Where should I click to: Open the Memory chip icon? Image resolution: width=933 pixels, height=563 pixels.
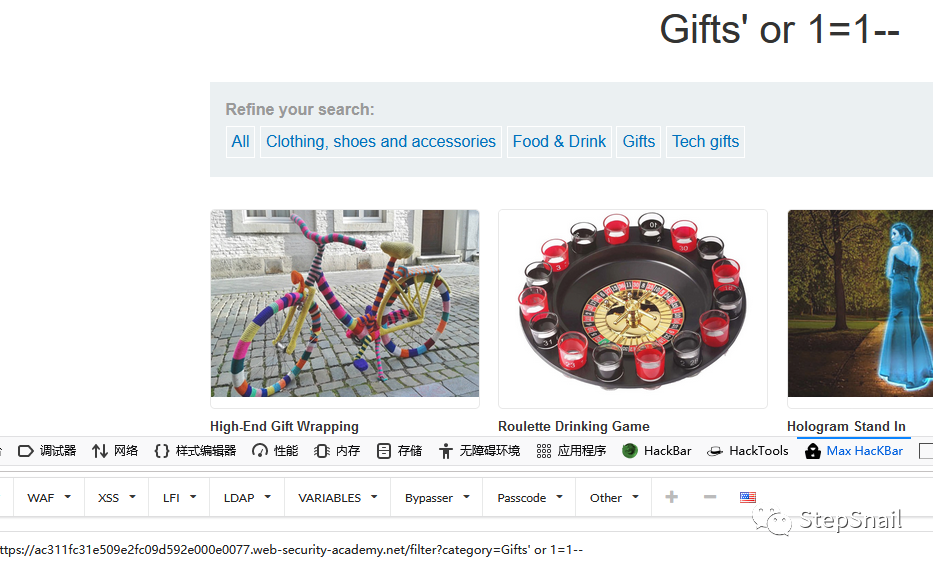tap(321, 451)
